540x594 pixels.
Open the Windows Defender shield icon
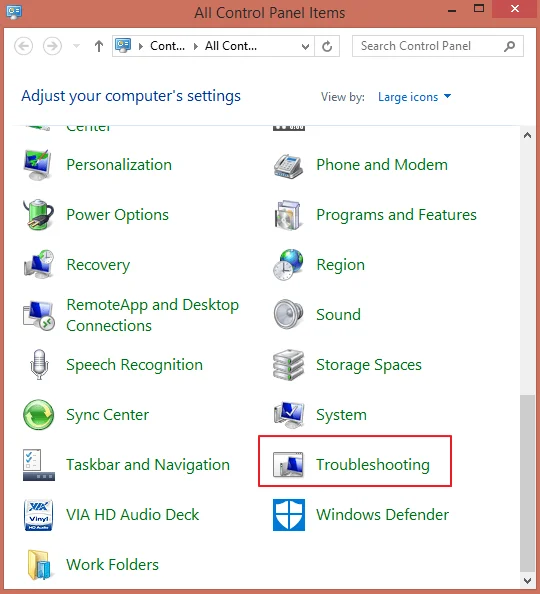(x=289, y=515)
